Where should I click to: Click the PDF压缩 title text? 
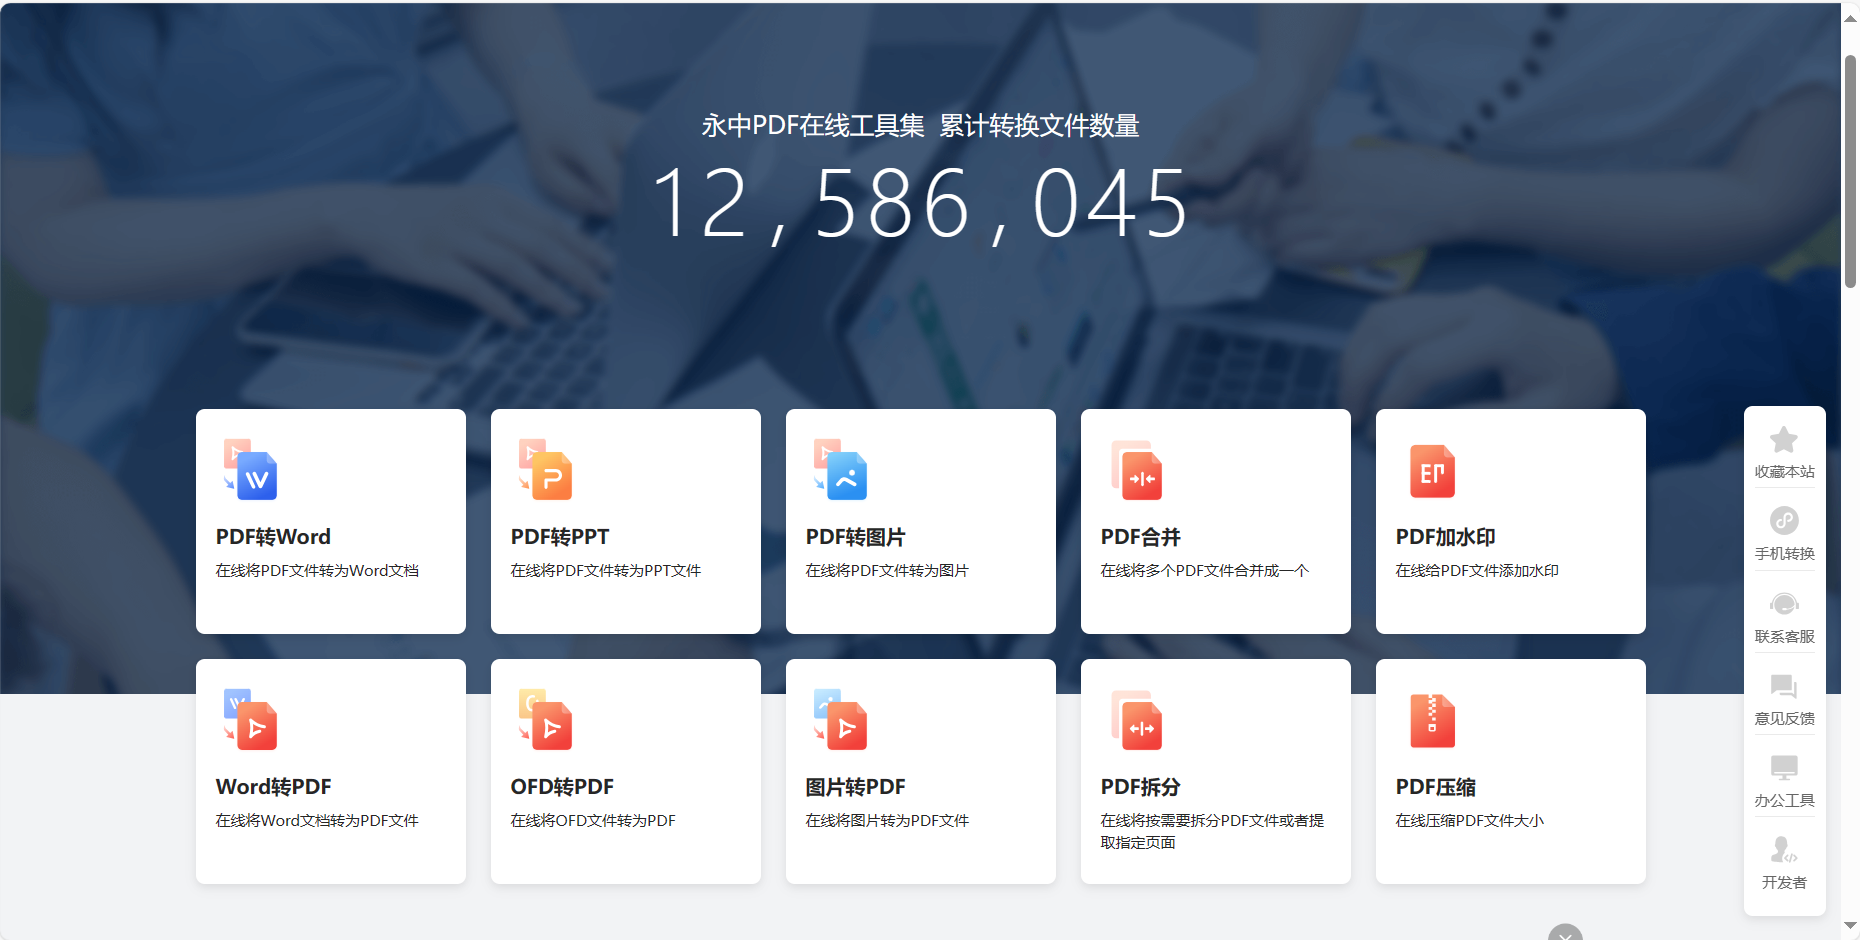point(1436,787)
